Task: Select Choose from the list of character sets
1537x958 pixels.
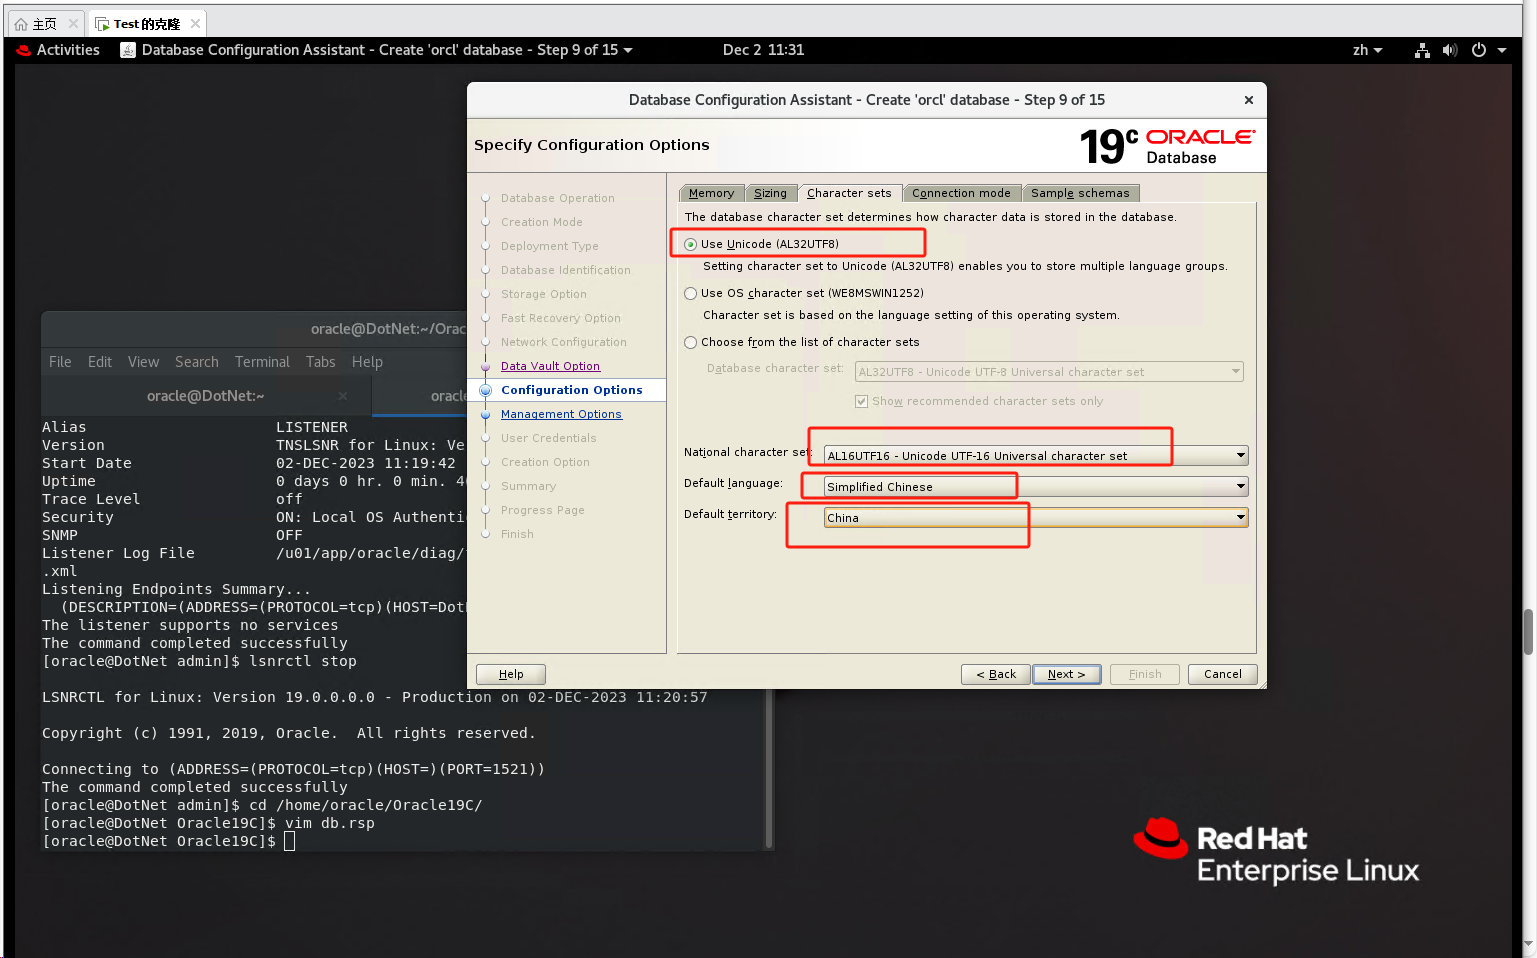Action: tap(690, 342)
